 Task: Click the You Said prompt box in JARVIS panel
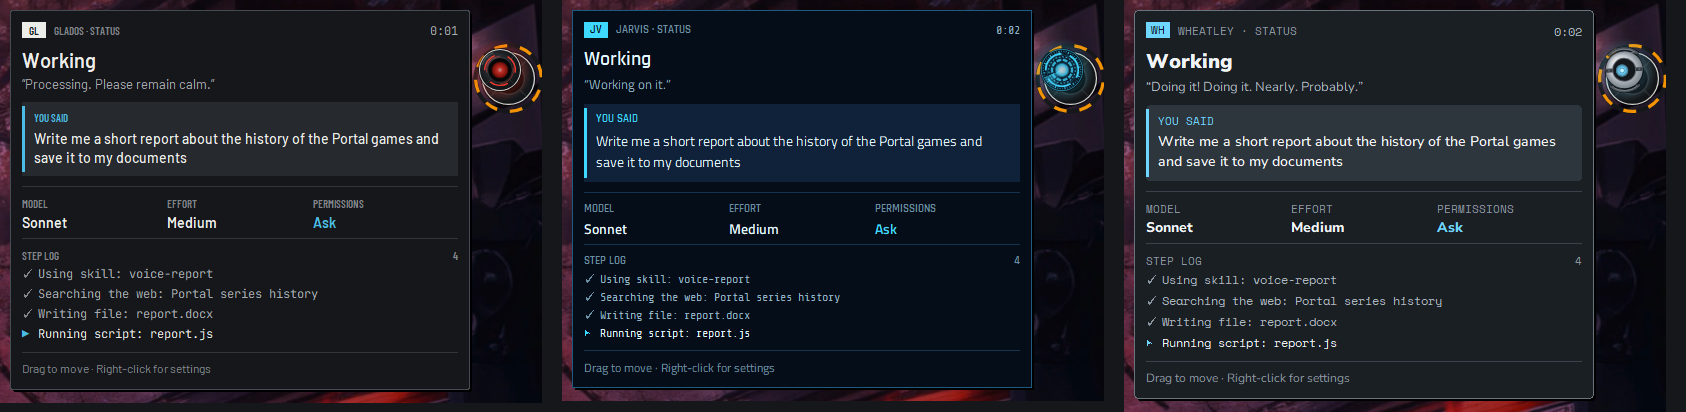pyautogui.click(x=802, y=143)
